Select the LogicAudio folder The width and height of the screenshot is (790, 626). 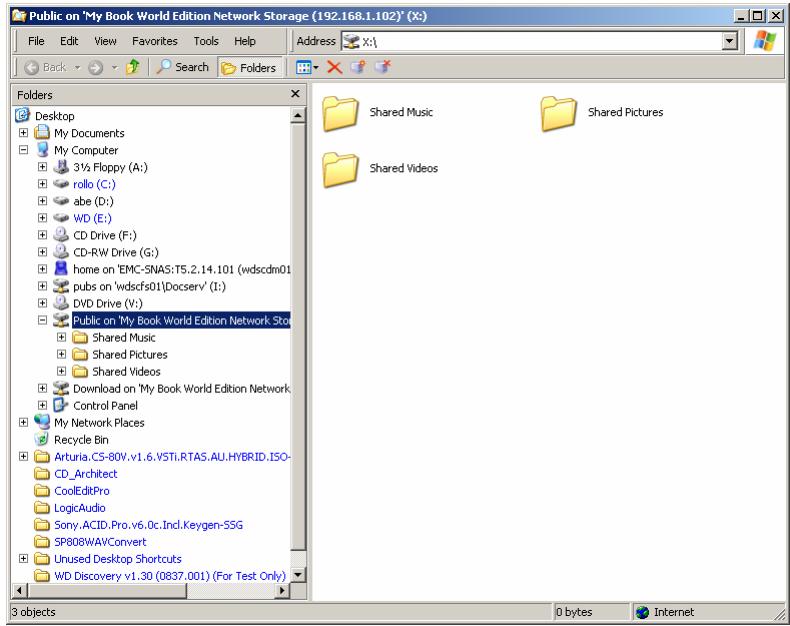[x=80, y=508]
